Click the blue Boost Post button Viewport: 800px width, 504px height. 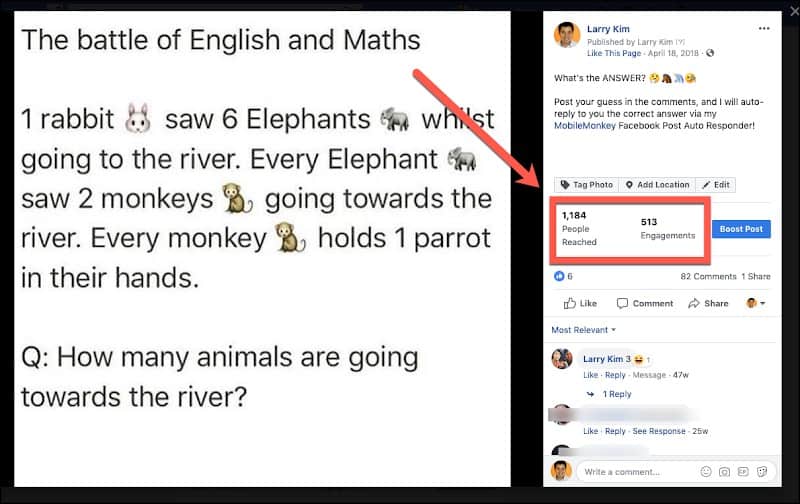point(741,229)
